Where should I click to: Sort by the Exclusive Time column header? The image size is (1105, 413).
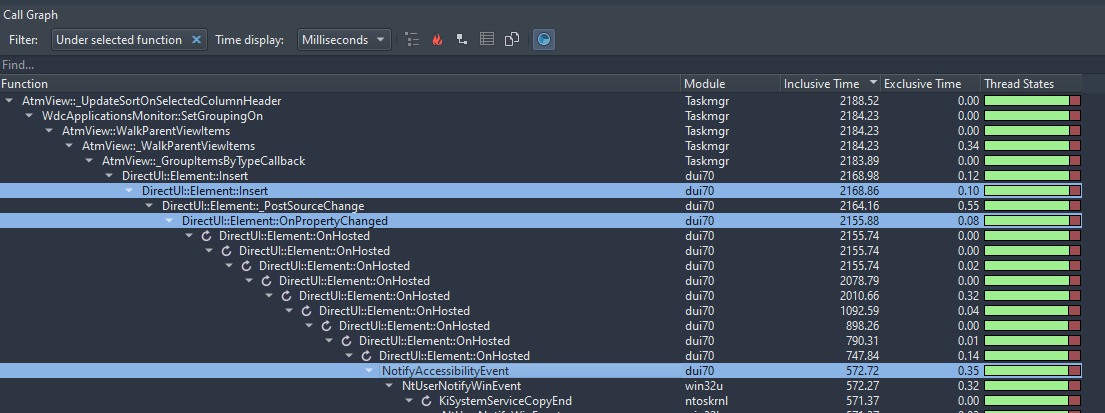pyautogui.click(x=922, y=84)
